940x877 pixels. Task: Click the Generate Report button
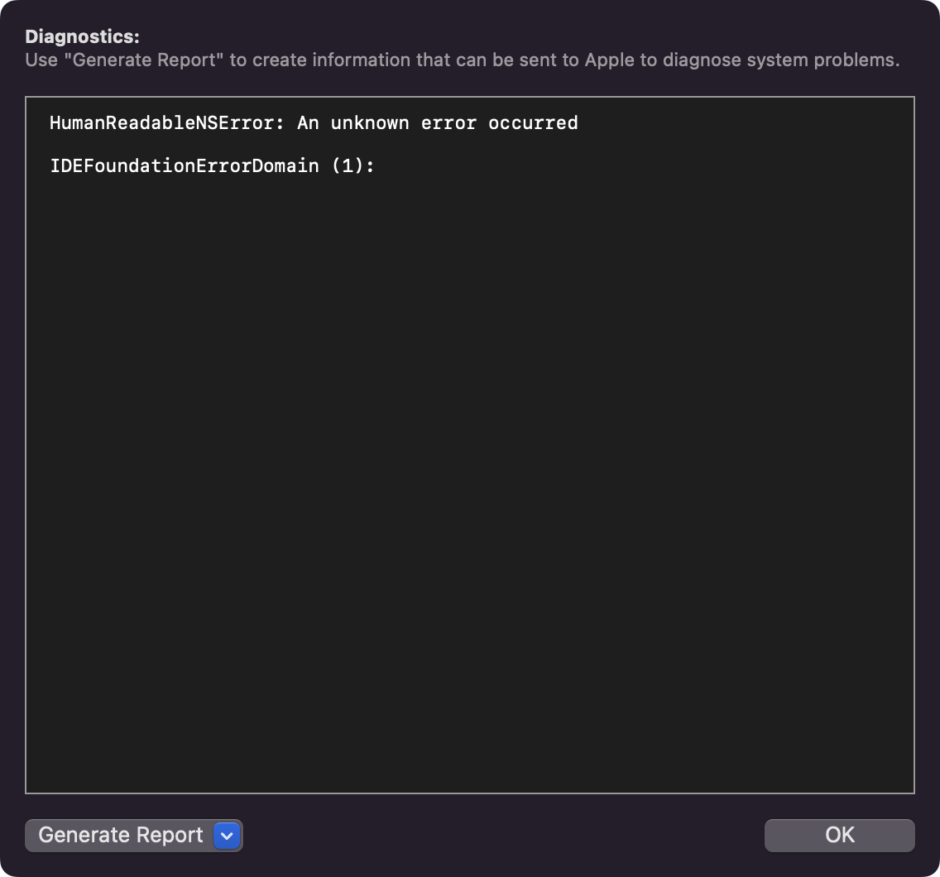pos(120,835)
